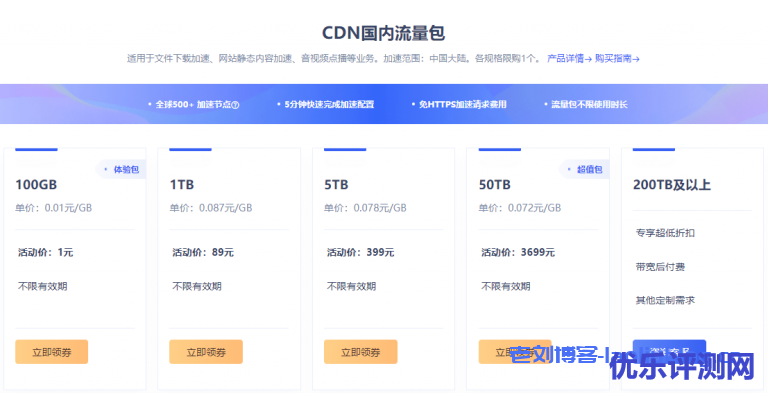Select the 体验包 tag on 100GB card
Image resolution: width=768 pixels, height=393 pixels.
tap(121, 170)
